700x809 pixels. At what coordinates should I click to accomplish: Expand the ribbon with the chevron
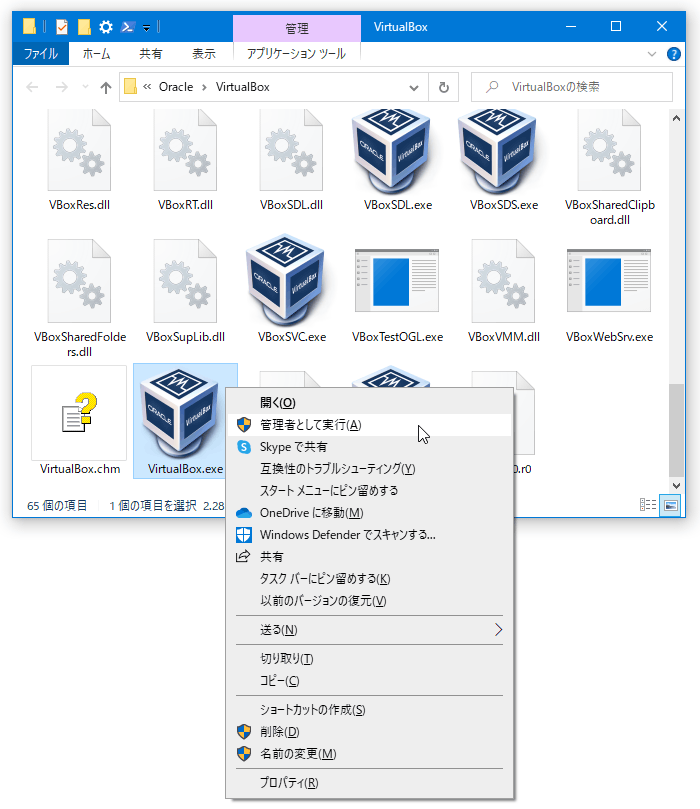(x=652, y=54)
